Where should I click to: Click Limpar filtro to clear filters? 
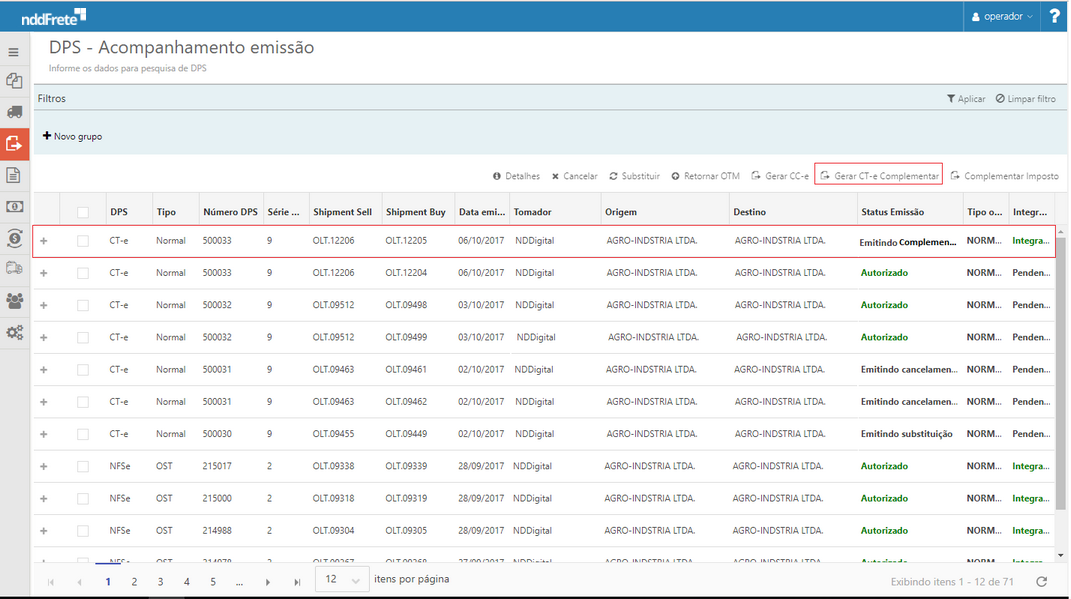pyautogui.click(x=1025, y=99)
